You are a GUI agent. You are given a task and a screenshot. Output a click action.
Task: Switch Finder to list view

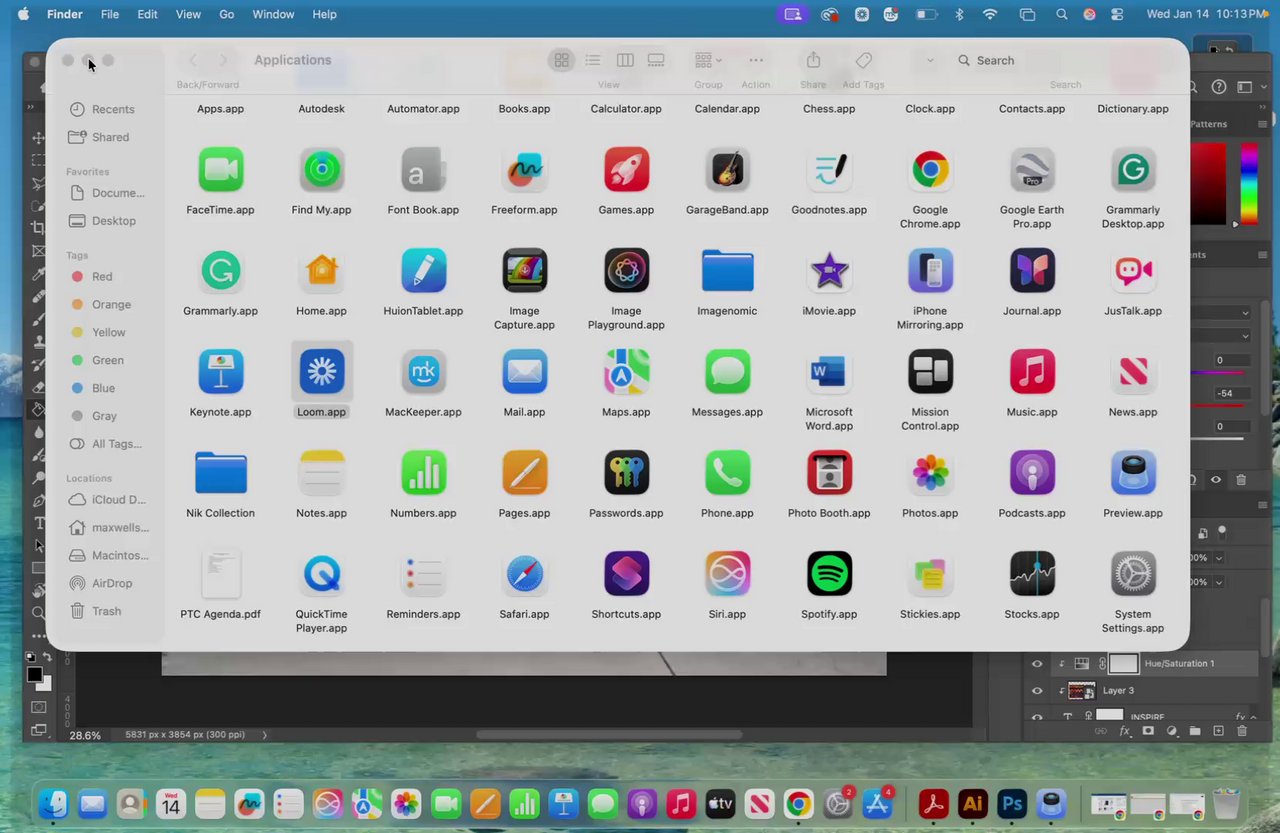[593, 60]
